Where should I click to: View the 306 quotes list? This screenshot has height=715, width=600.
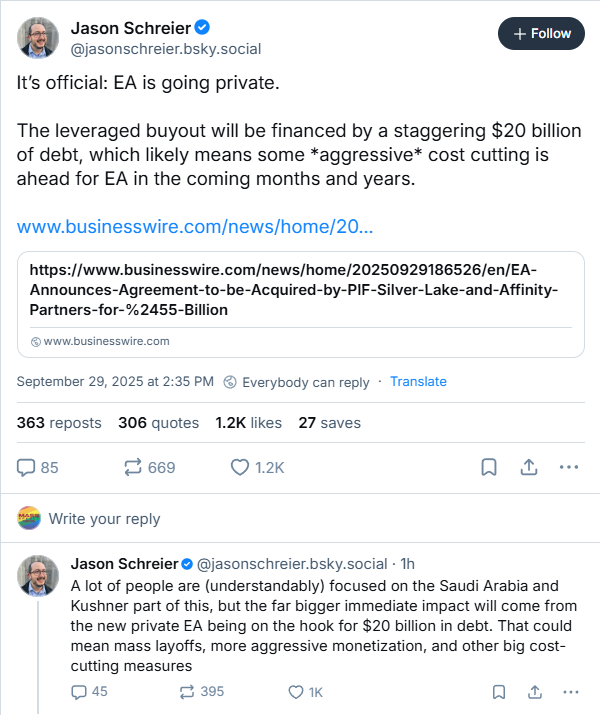coord(158,423)
